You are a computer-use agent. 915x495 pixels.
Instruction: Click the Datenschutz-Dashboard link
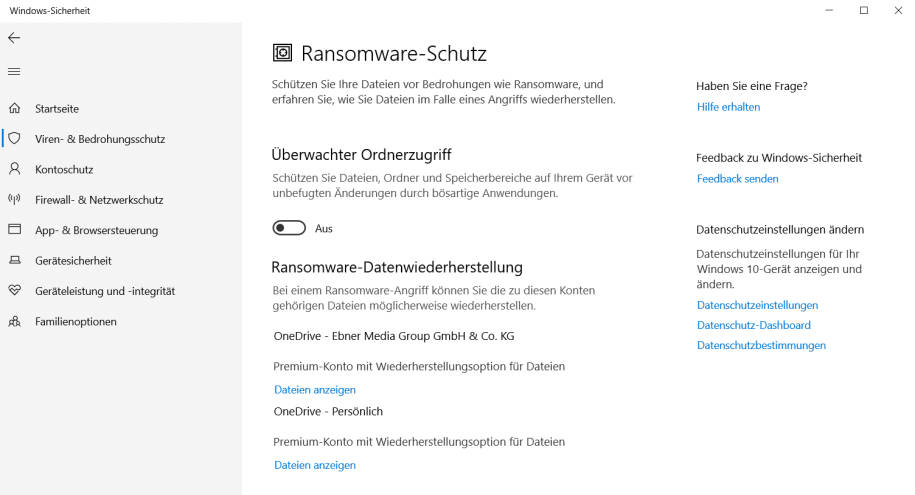coord(754,325)
